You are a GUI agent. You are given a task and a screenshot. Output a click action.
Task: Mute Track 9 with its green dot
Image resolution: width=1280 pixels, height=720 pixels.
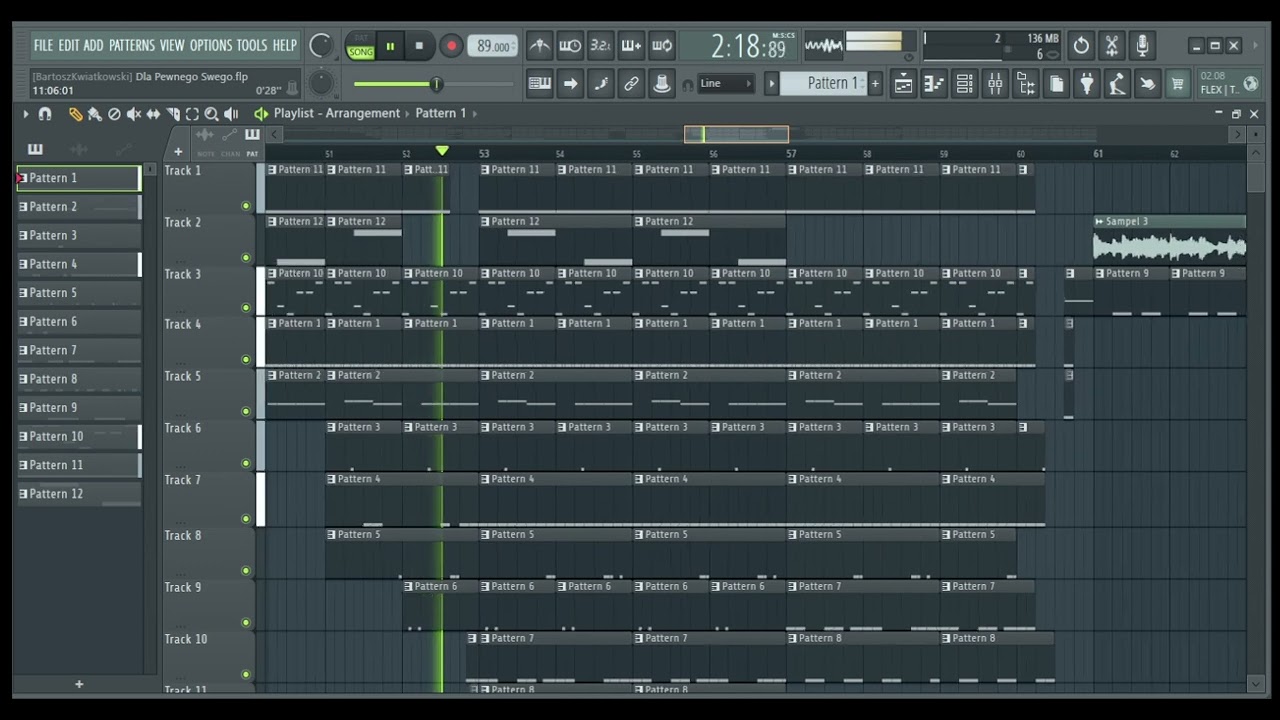[x=246, y=622]
